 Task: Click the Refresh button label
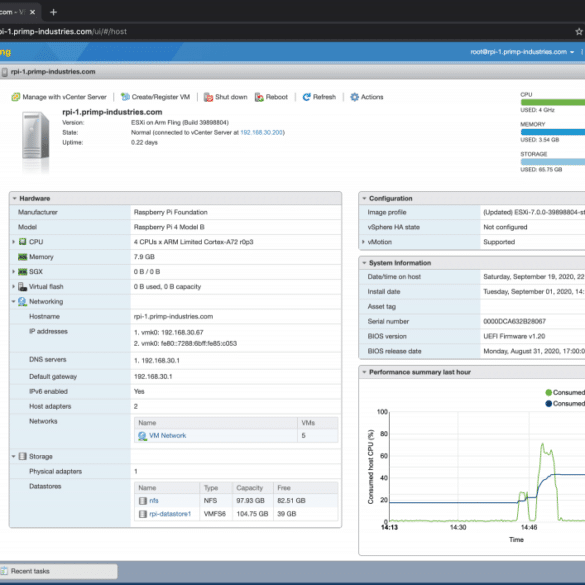[324, 97]
